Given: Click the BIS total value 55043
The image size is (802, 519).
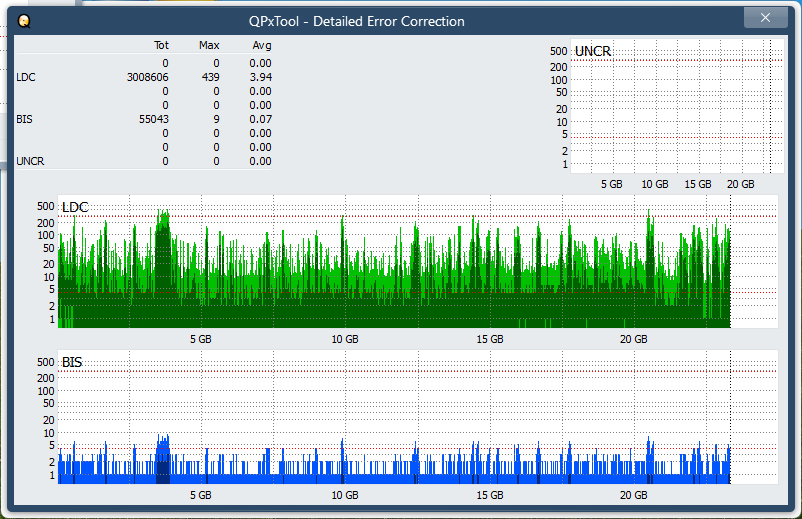Looking at the screenshot, I should (x=154, y=119).
